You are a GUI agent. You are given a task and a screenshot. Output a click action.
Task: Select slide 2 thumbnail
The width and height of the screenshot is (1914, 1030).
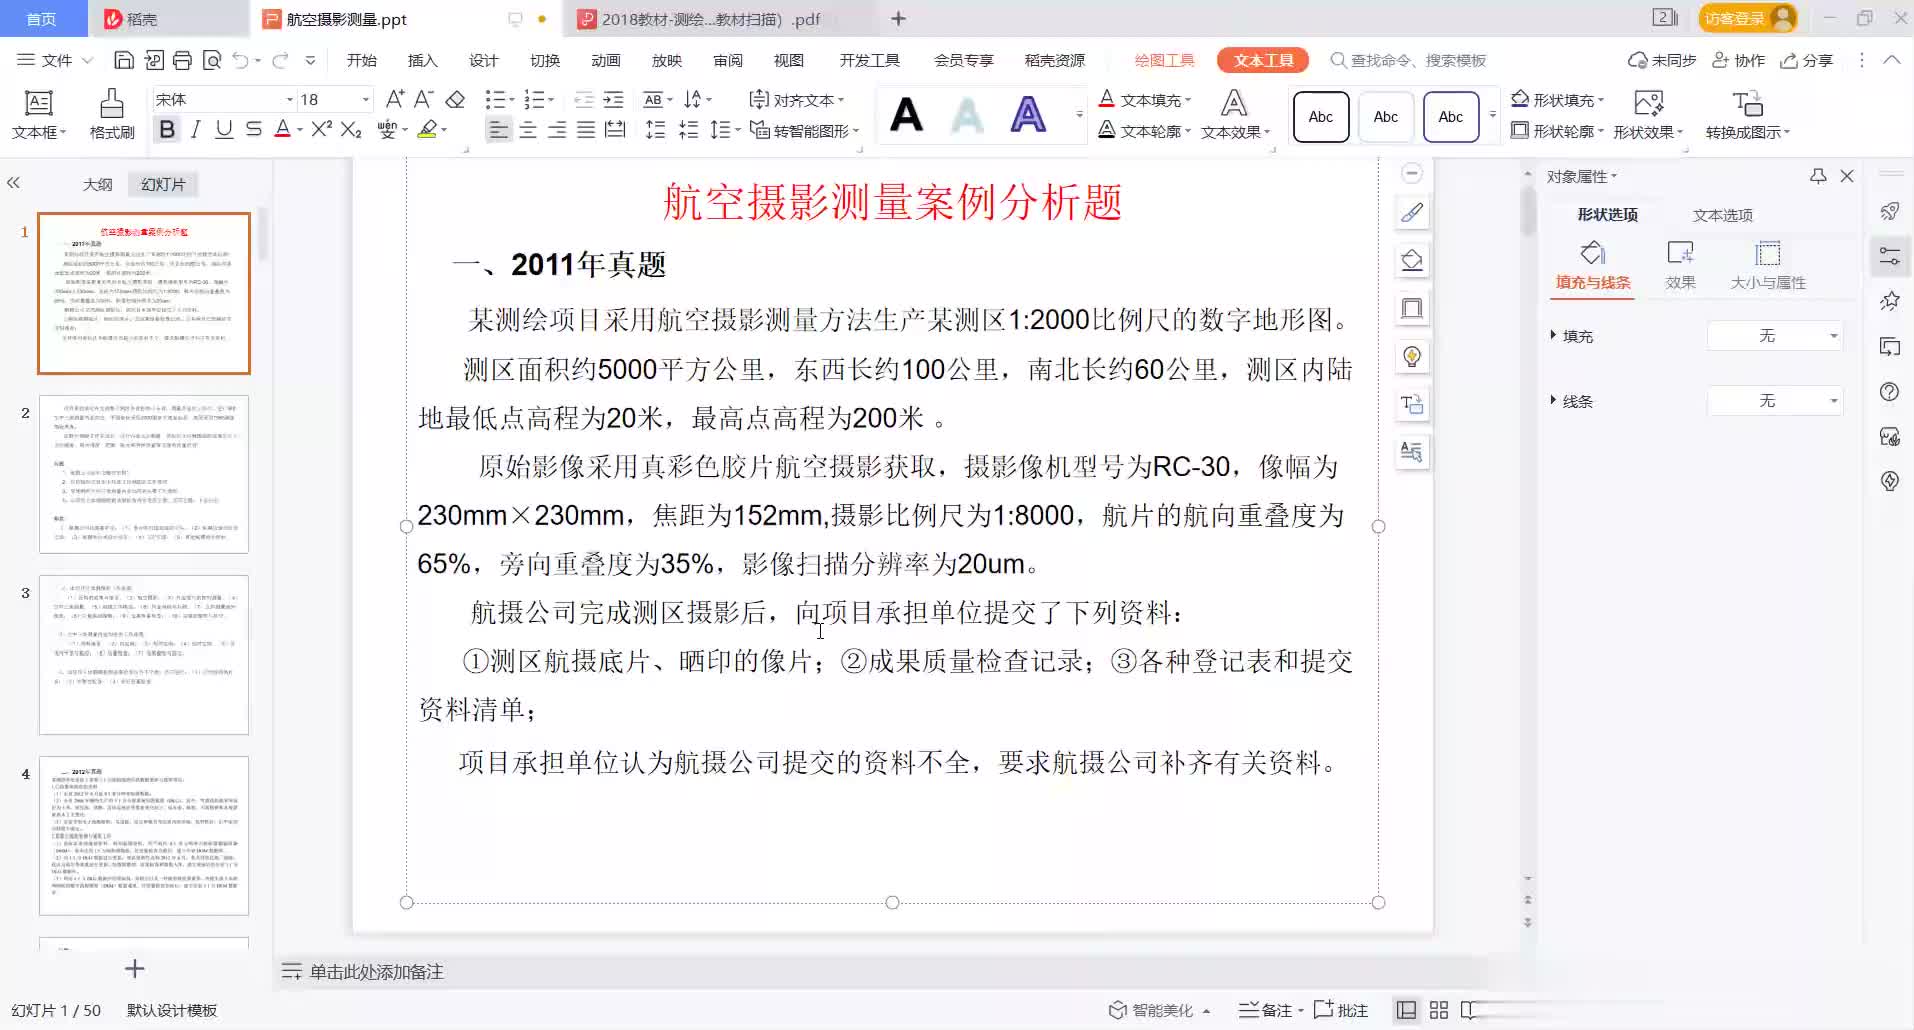pyautogui.click(x=144, y=474)
